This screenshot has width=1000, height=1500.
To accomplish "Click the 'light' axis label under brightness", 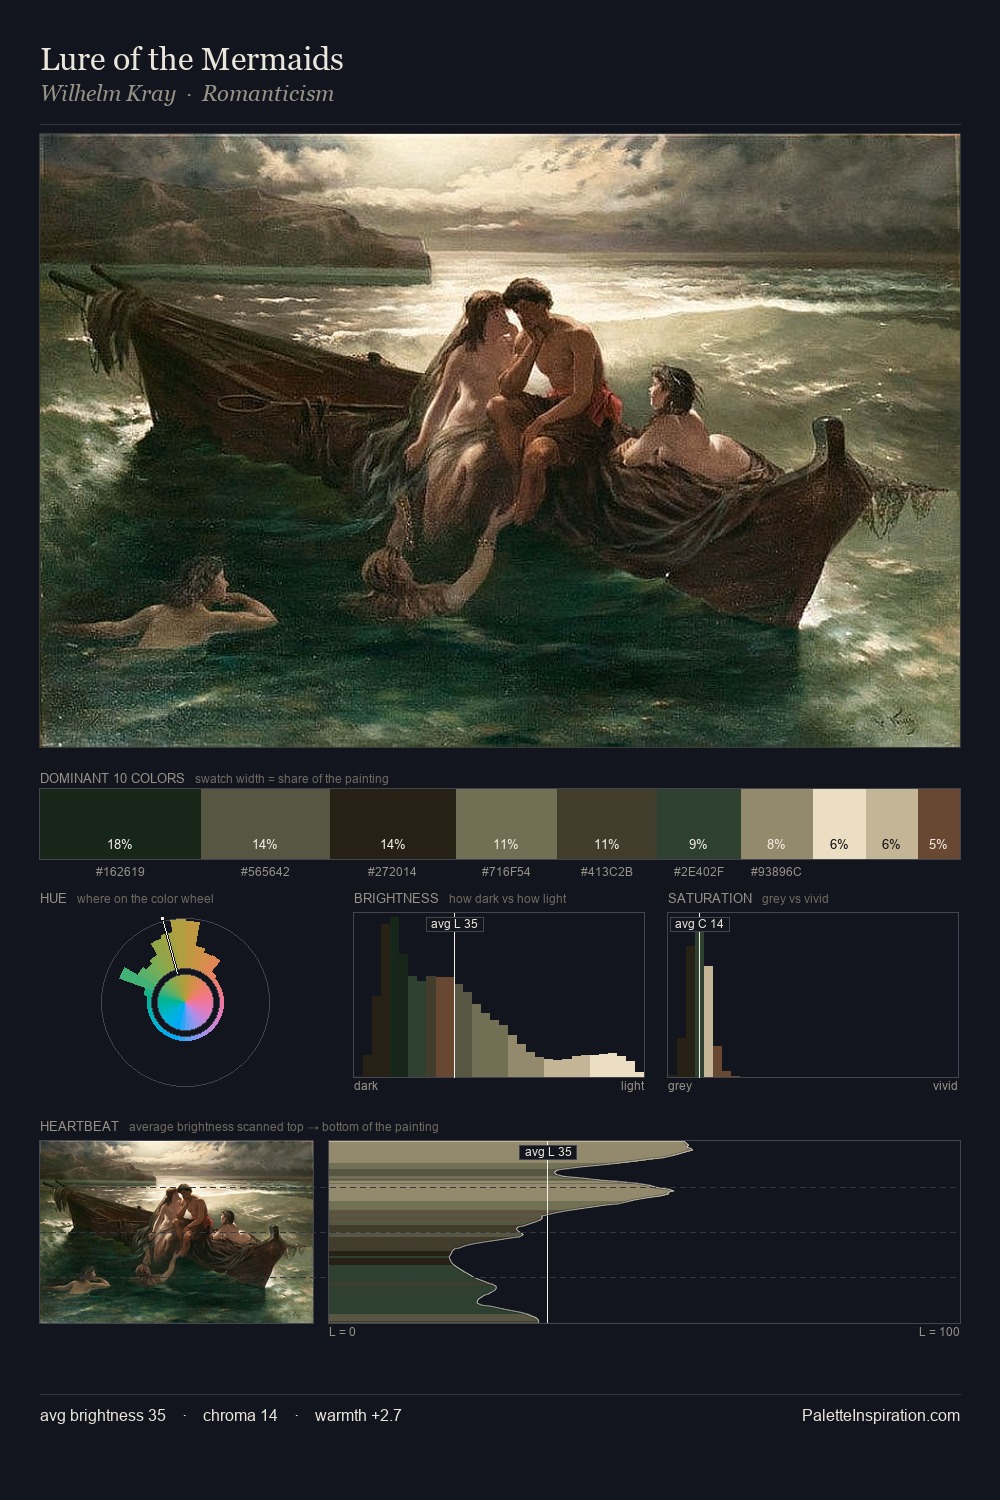I will coord(632,1086).
